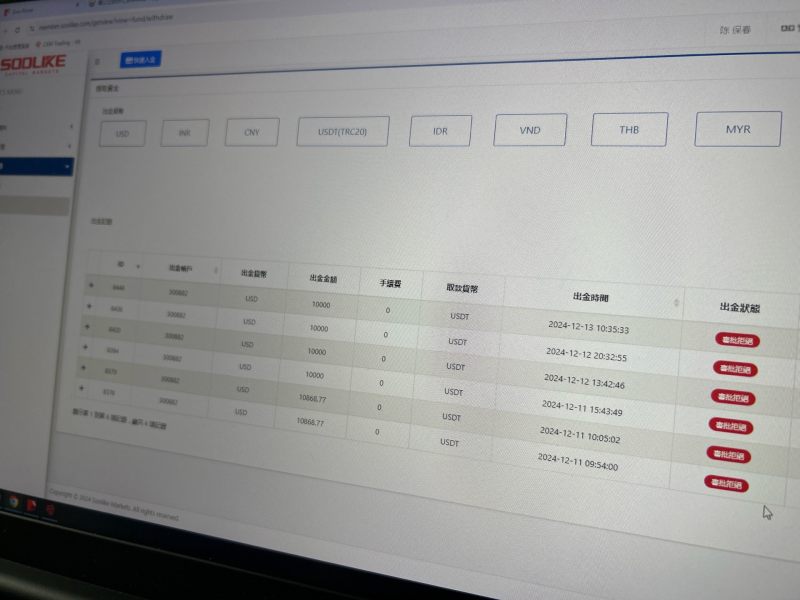Open the user account name at top right
Viewport: 800px width, 600px height.
click(735, 30)
